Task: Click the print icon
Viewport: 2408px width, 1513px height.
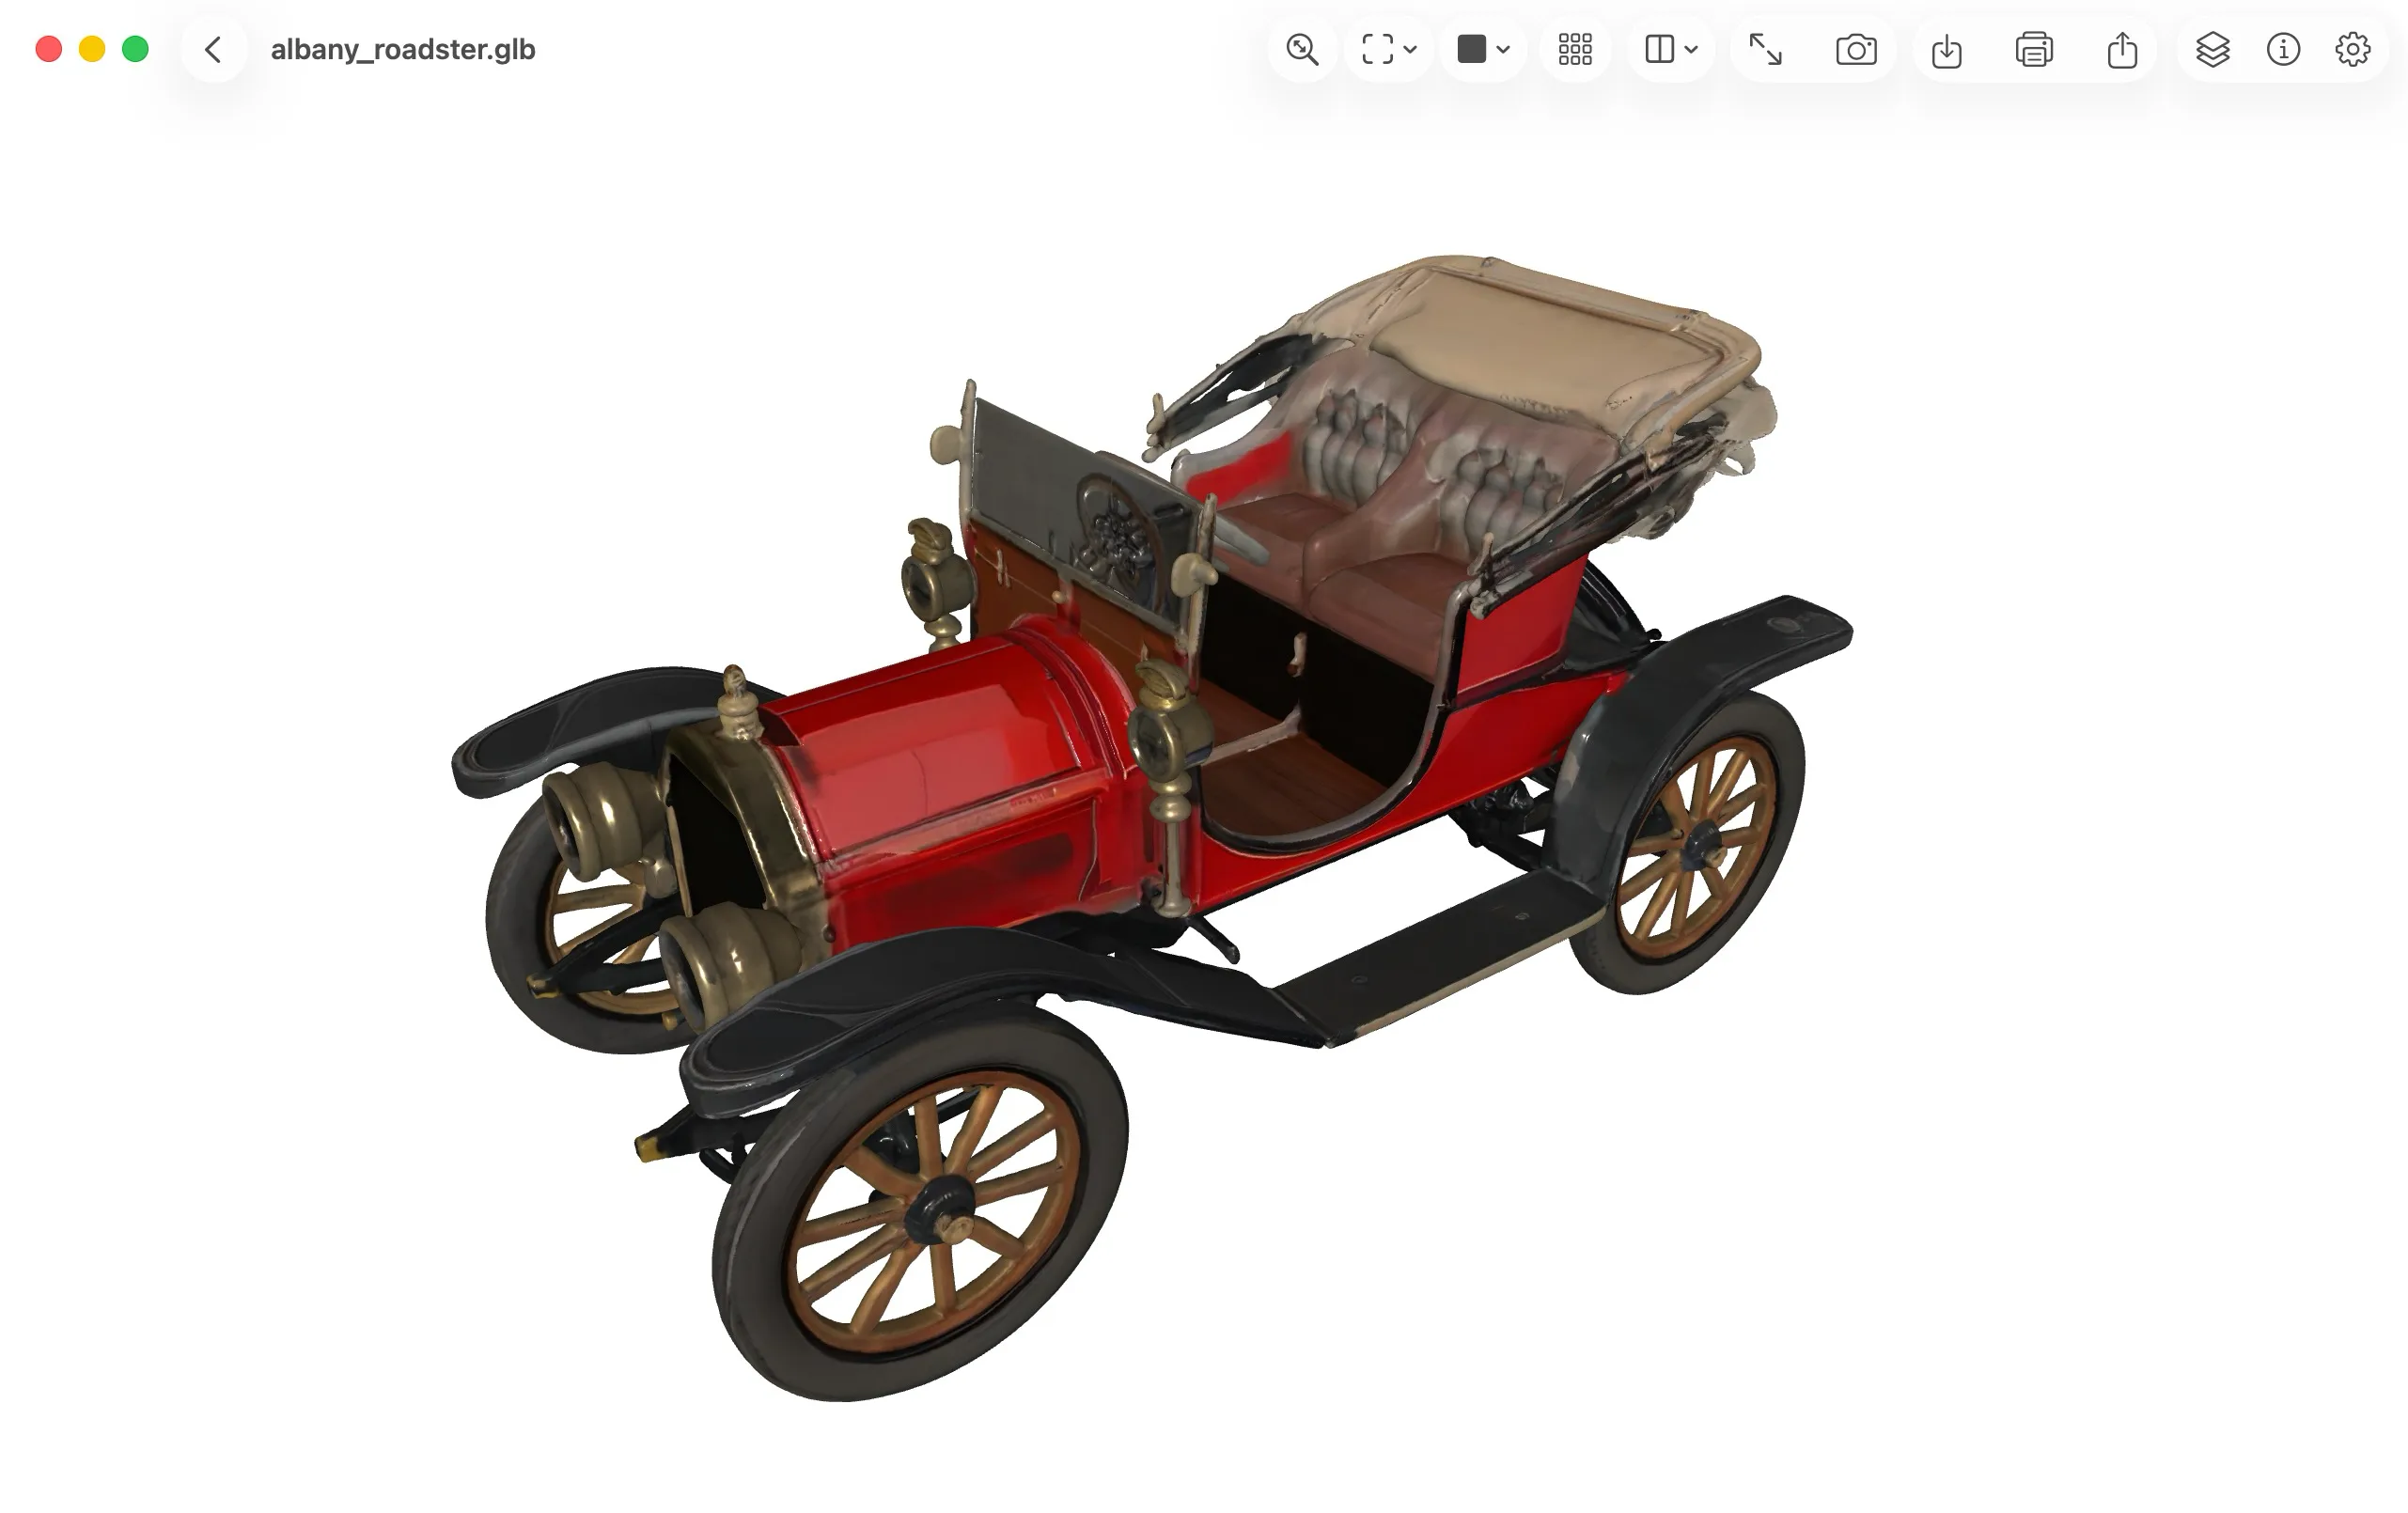Action: [x=2034, y=49]
